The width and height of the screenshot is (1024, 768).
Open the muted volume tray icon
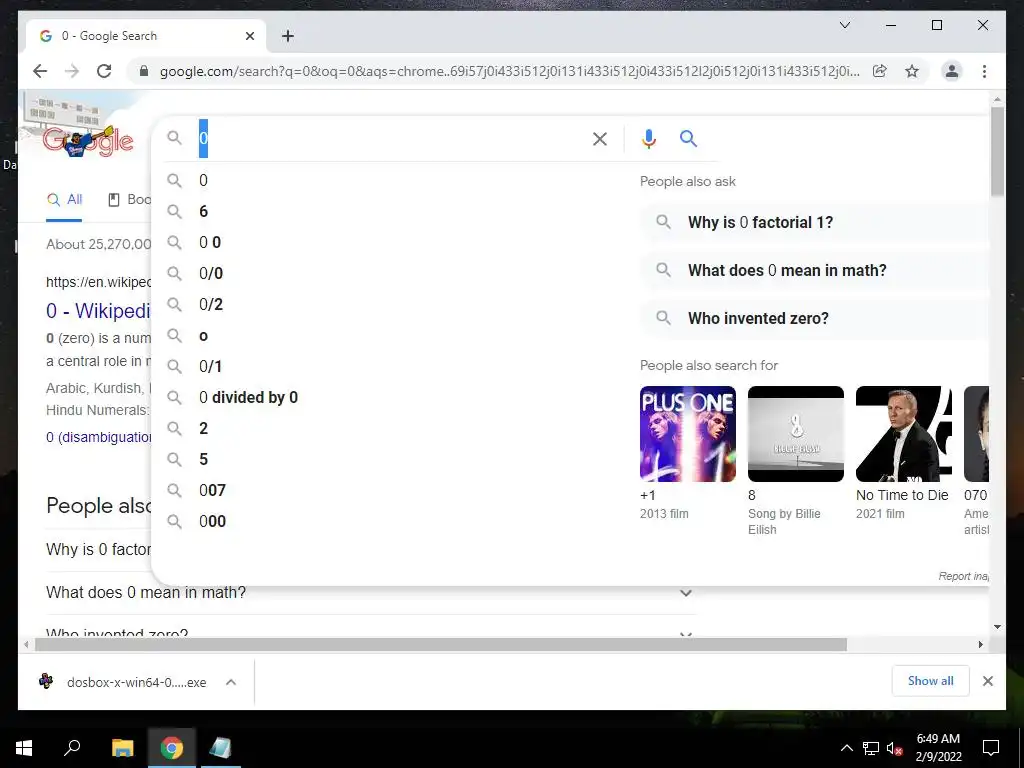click(x=895, y=748)
